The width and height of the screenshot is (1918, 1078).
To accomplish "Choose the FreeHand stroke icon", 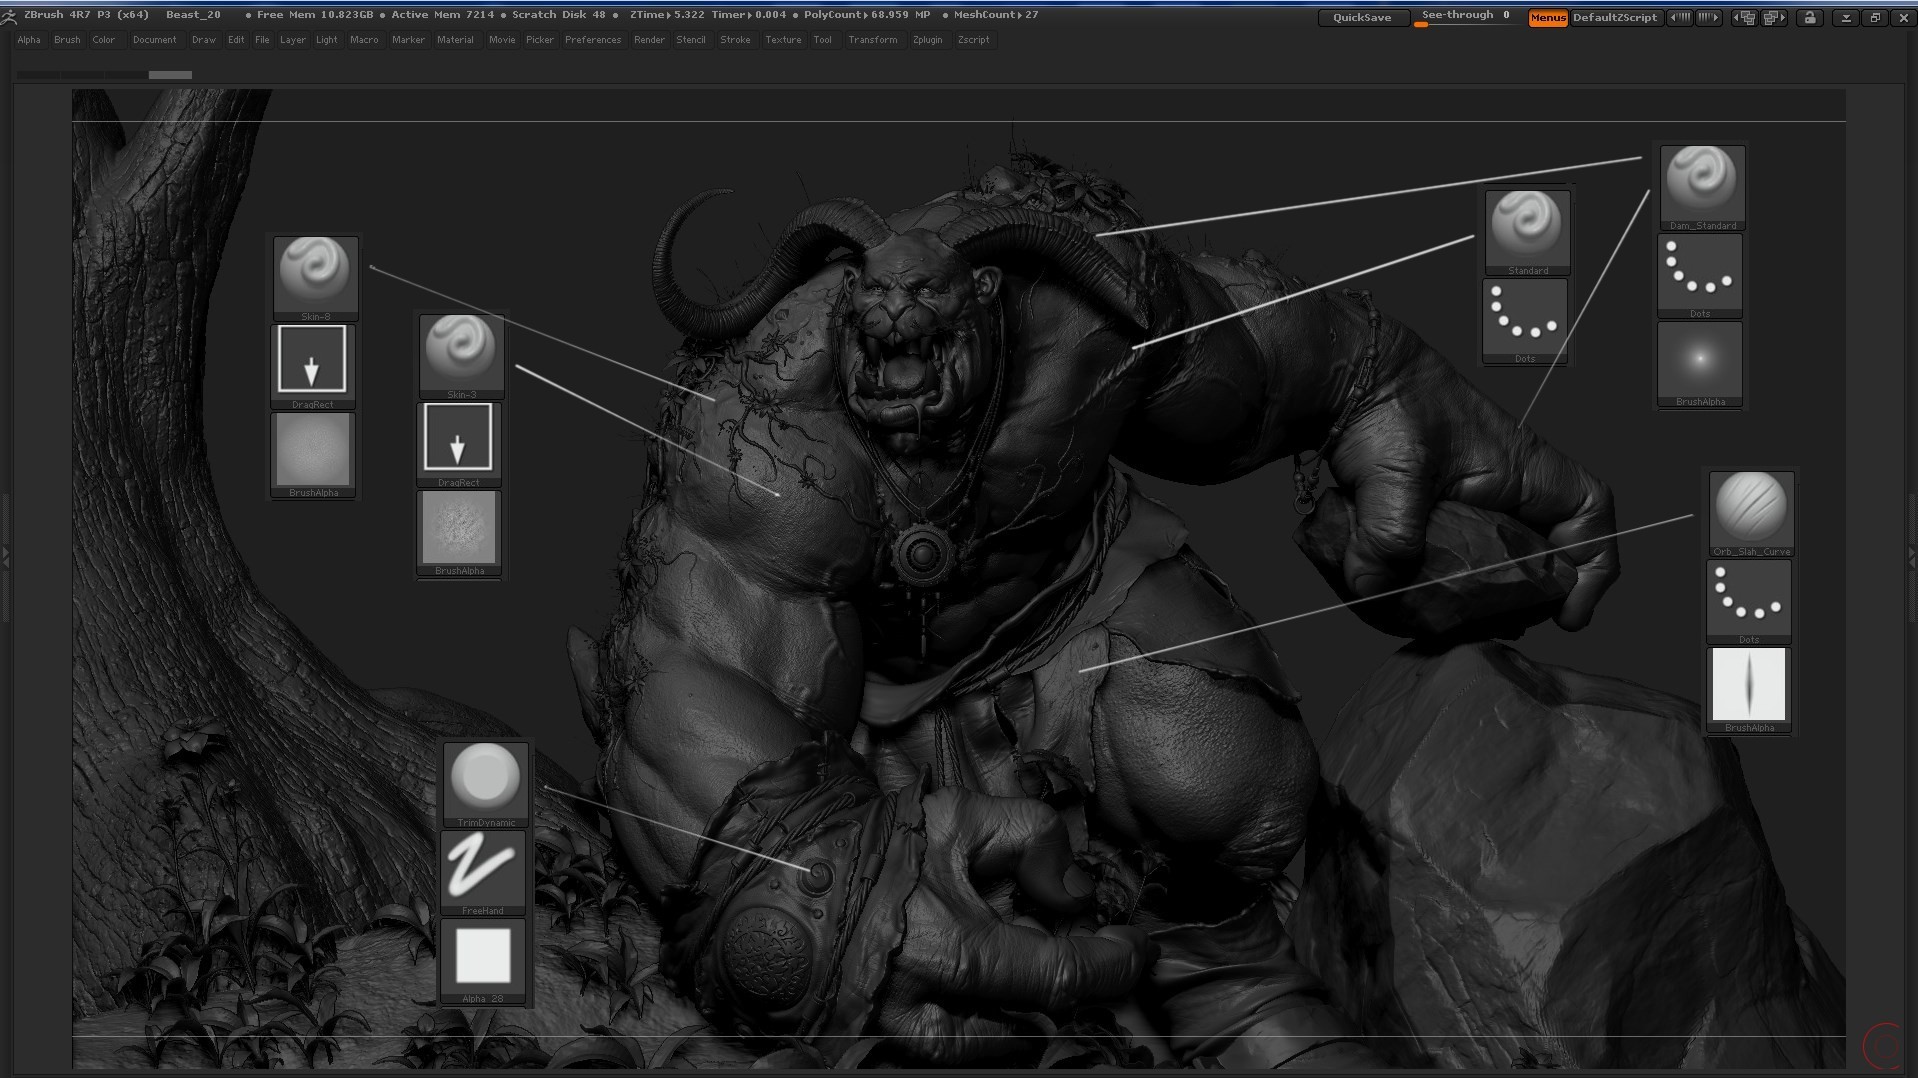I will tap(483, 873).
